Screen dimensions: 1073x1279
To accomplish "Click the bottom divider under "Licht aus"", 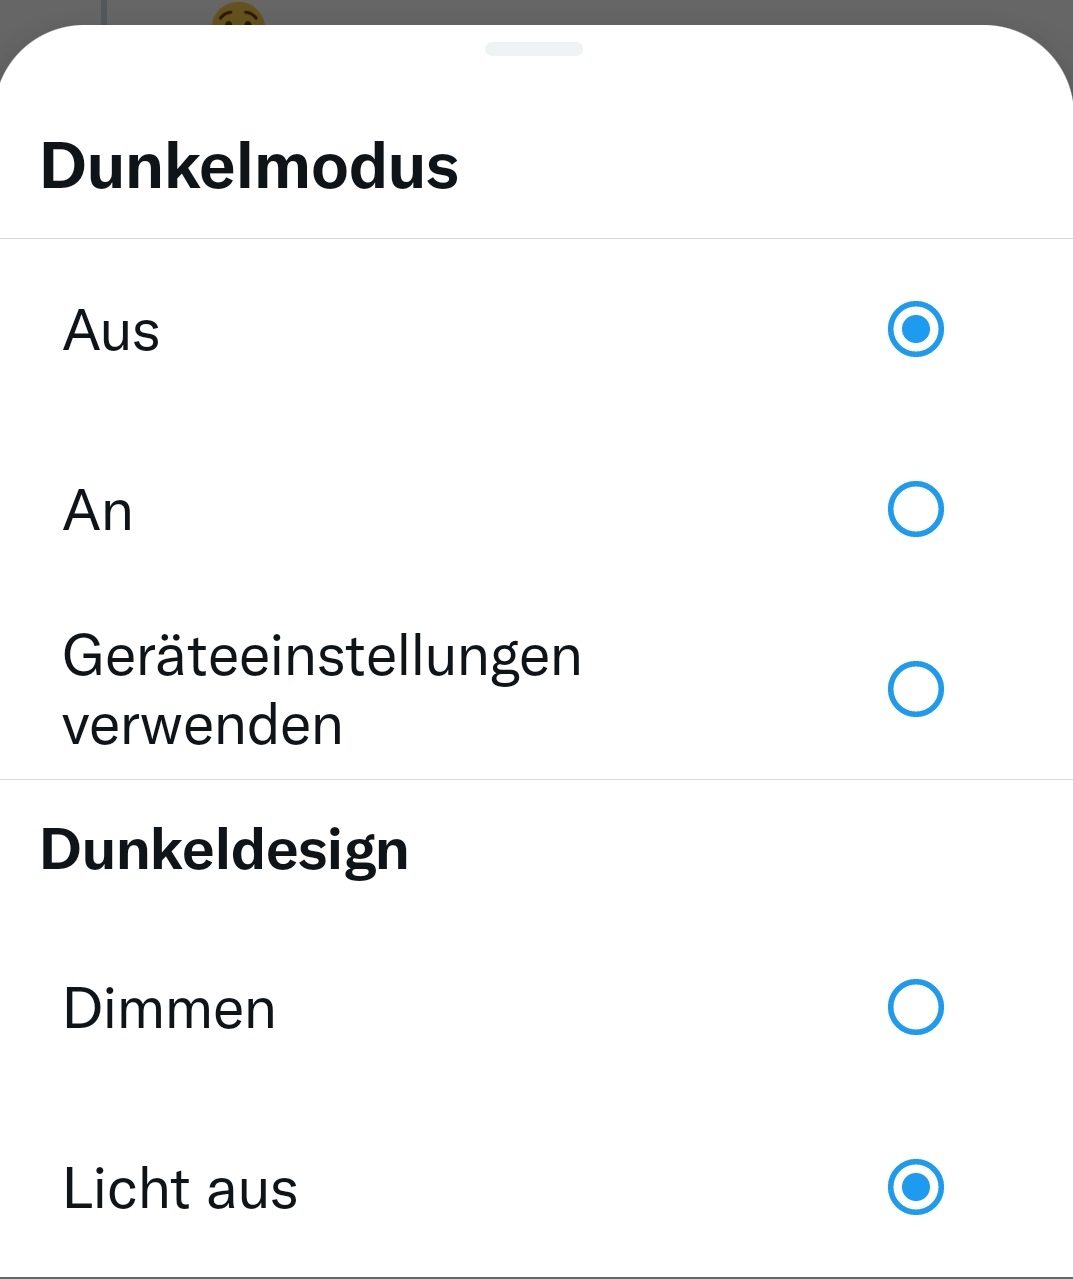I will tap(536, 1277).
